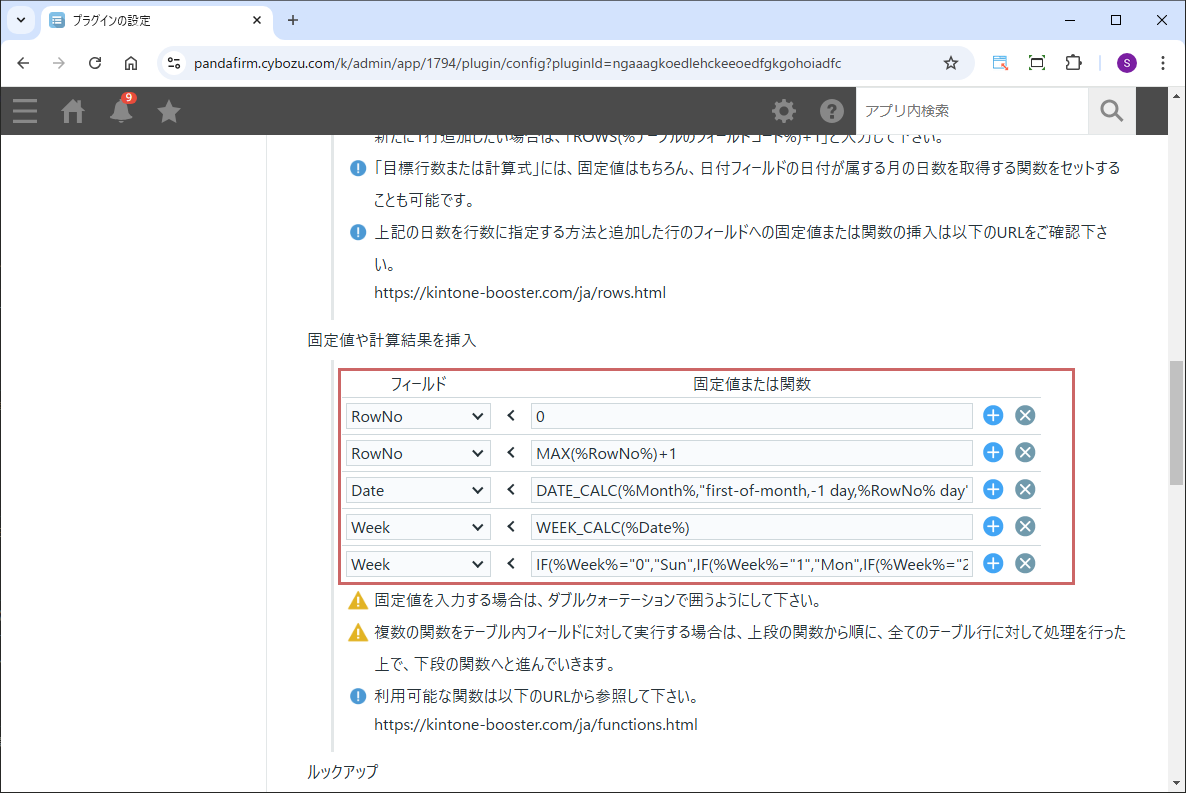Open first RowNo field dropdown

click(418, 416)
